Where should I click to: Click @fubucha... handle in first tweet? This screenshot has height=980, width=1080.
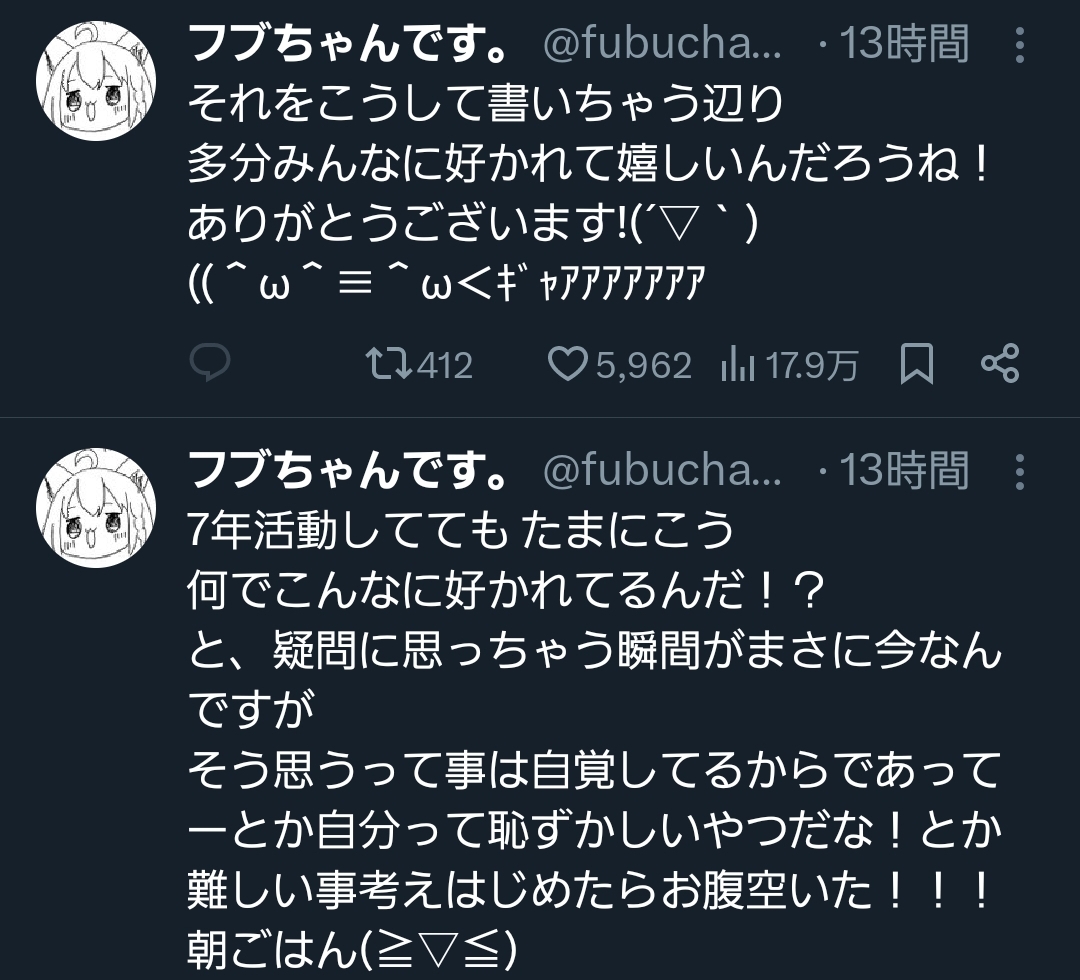(662, 44)
